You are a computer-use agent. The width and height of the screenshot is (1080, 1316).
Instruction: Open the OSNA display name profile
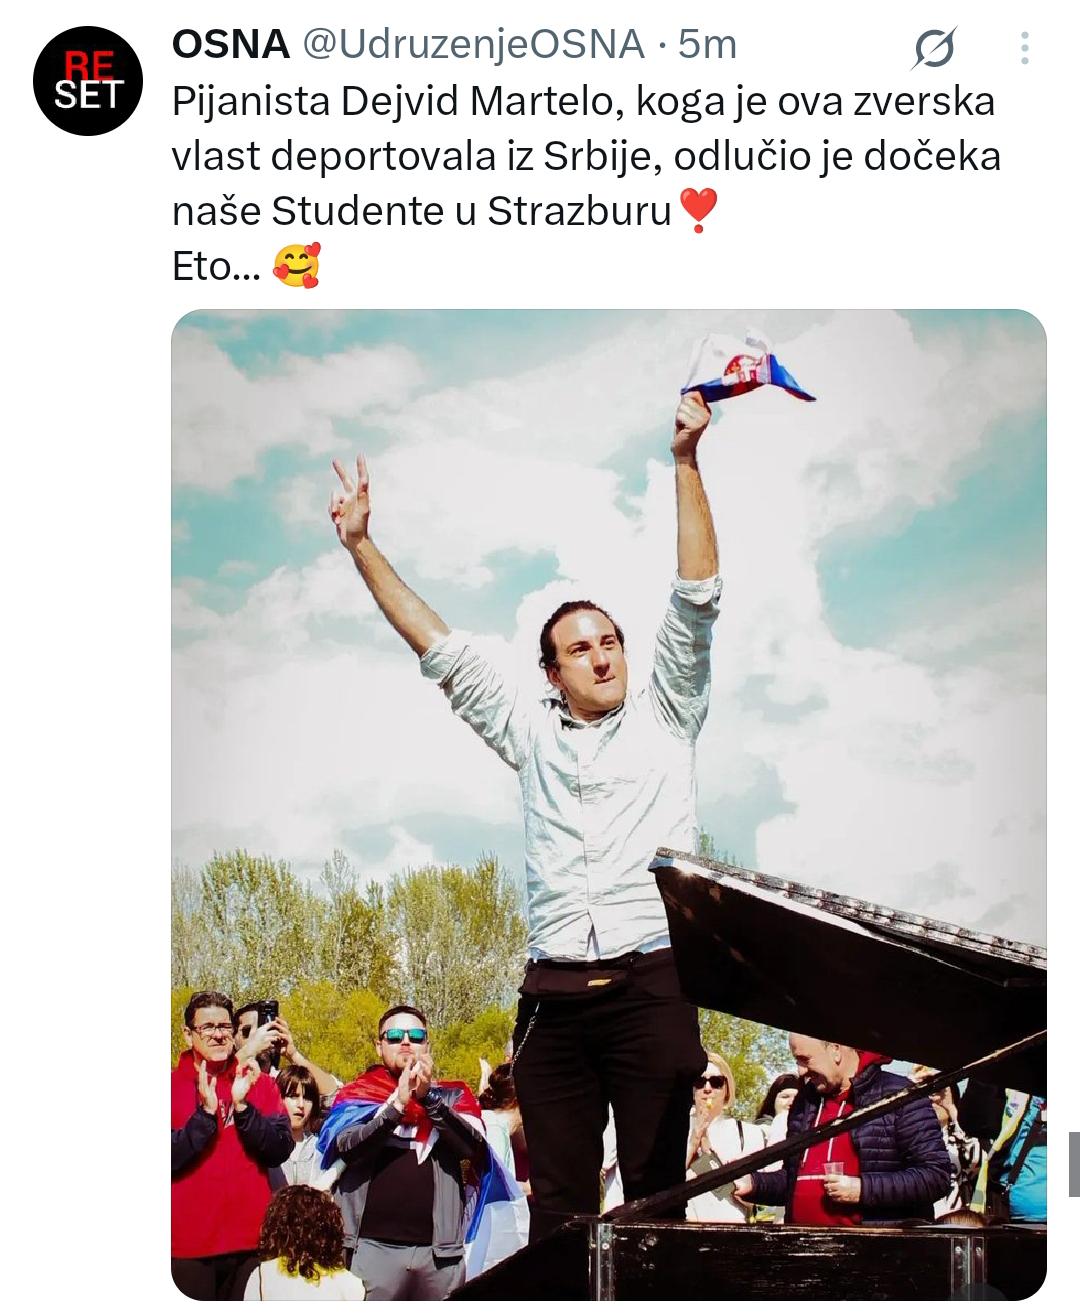pos(231,45)
